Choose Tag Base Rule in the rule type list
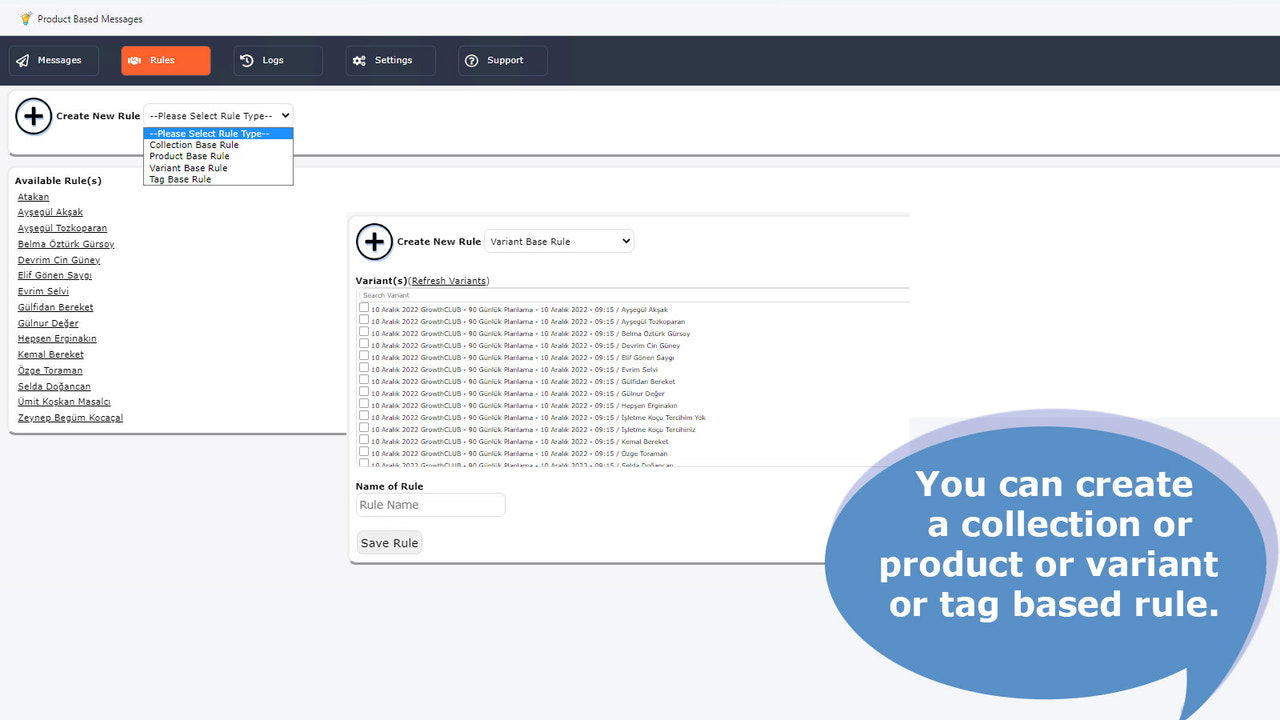Viewport: 1280px width, 720px height. click(178, 179)
